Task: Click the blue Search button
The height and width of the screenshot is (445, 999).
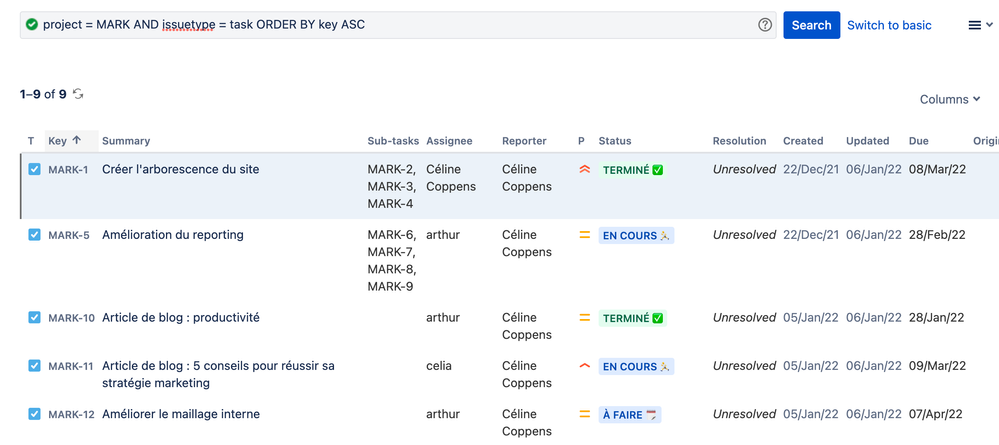Action: pyautogui.click(x=811, y=25)
